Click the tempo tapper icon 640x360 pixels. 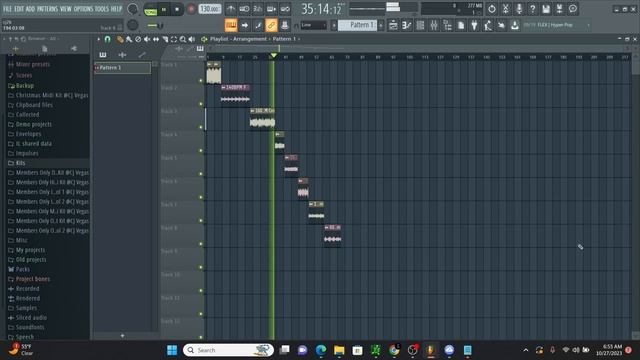(488, 25)
